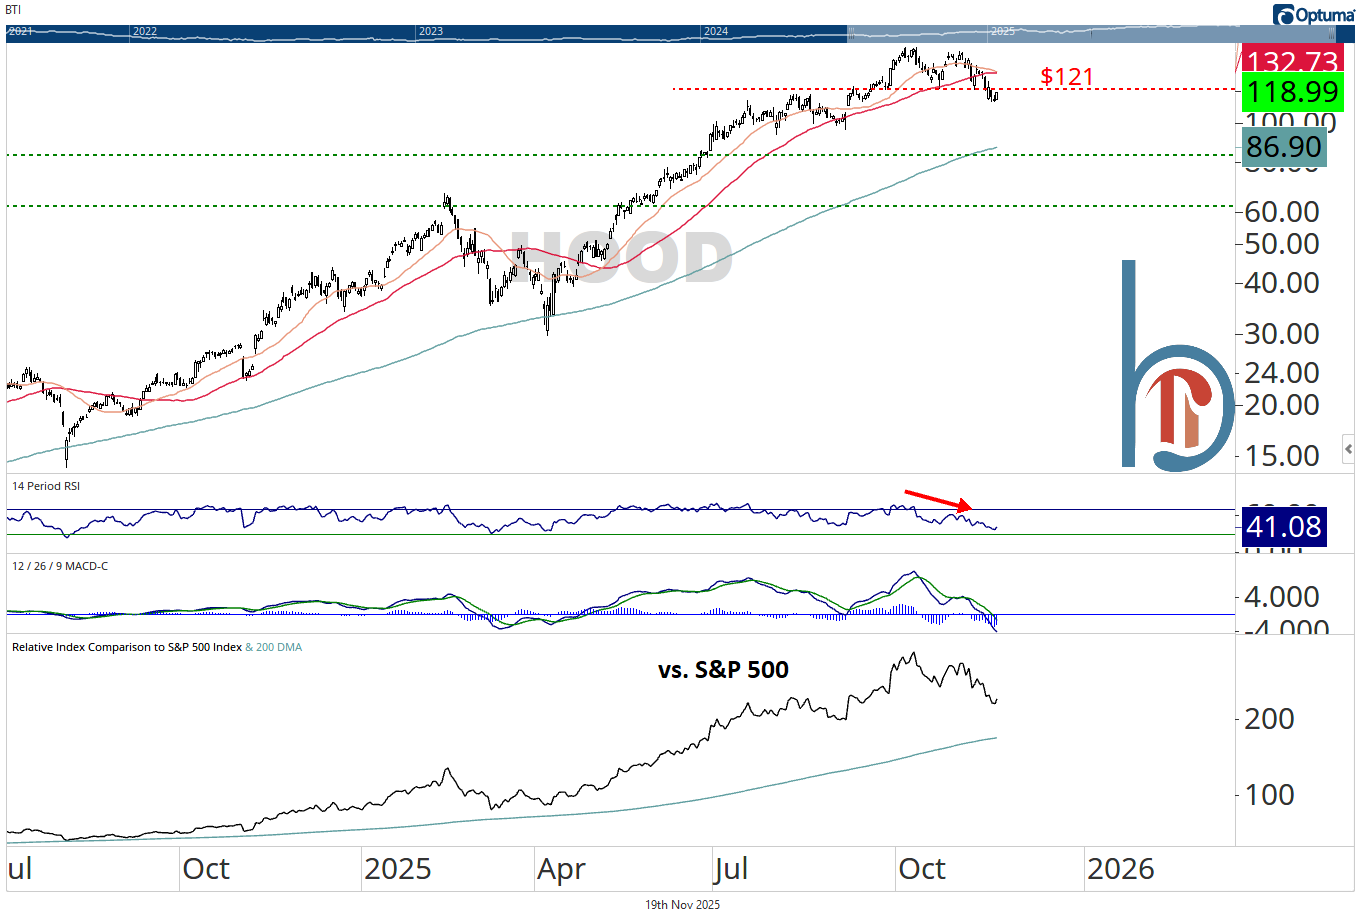Jump to 2022 in the overview timeline
The image size is (1361, 924).
[x=145, y=32]
